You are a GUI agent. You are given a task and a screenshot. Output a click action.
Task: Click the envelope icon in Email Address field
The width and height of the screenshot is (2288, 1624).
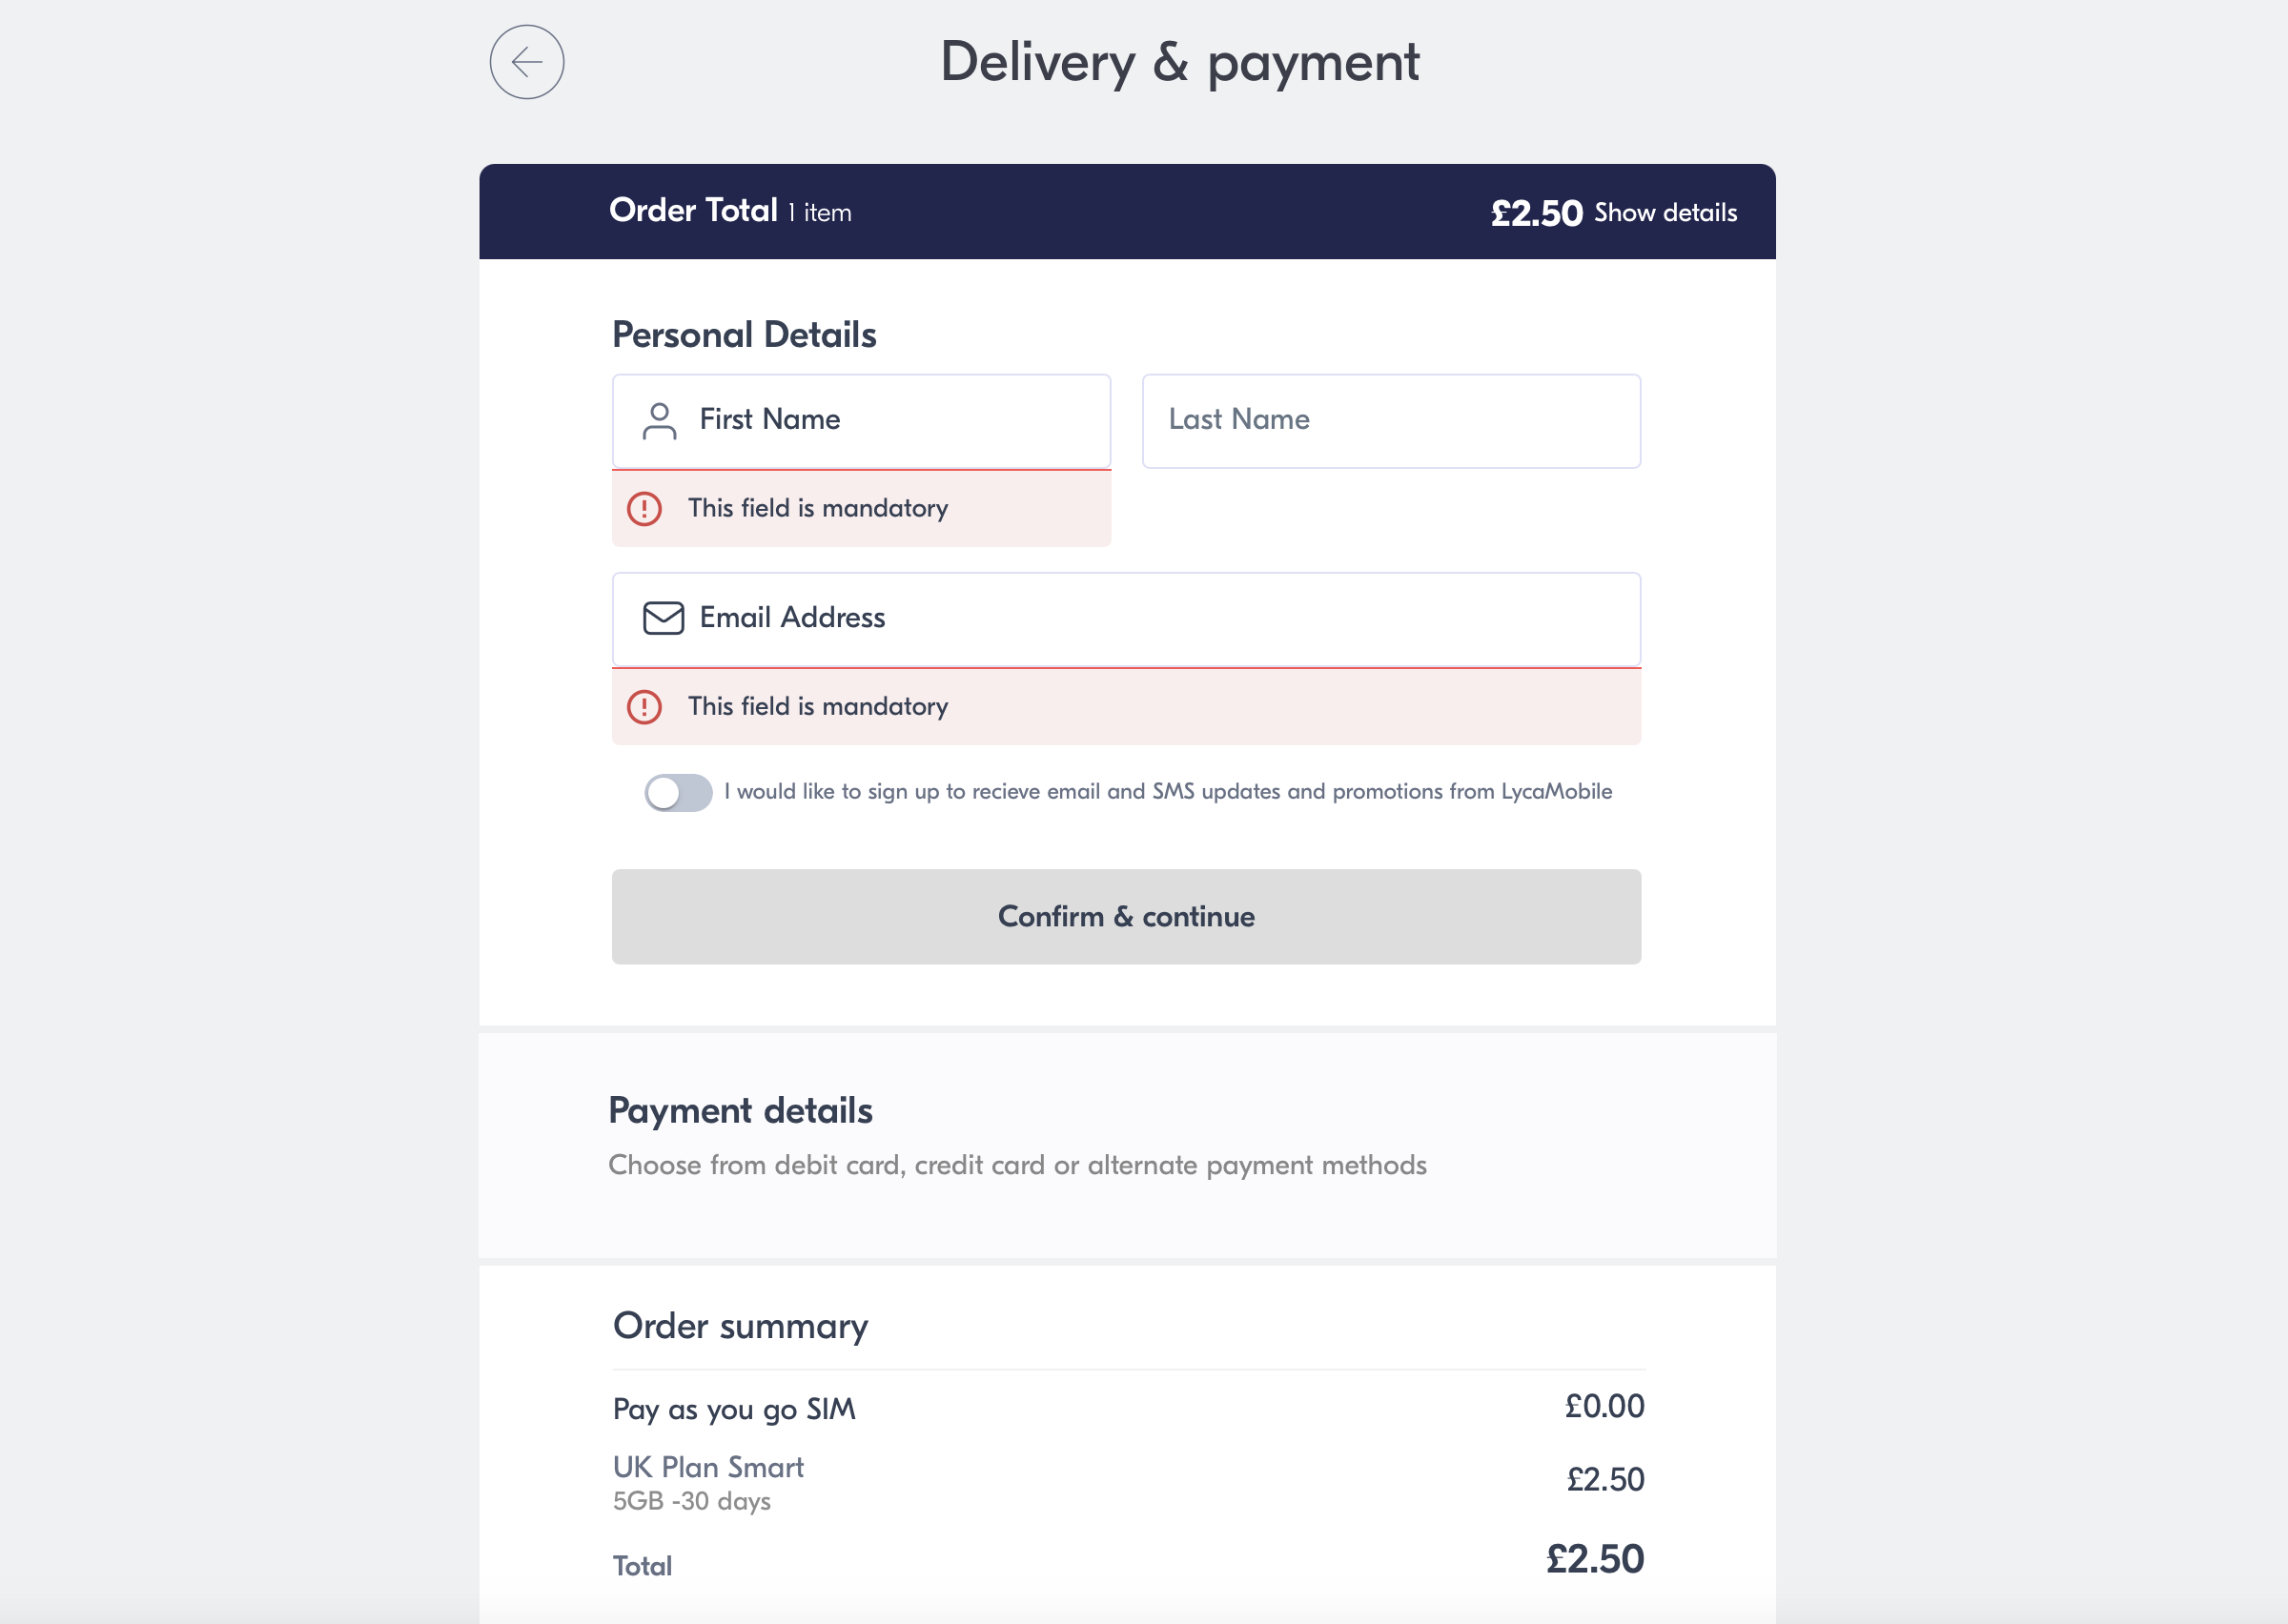coord(663,618)
